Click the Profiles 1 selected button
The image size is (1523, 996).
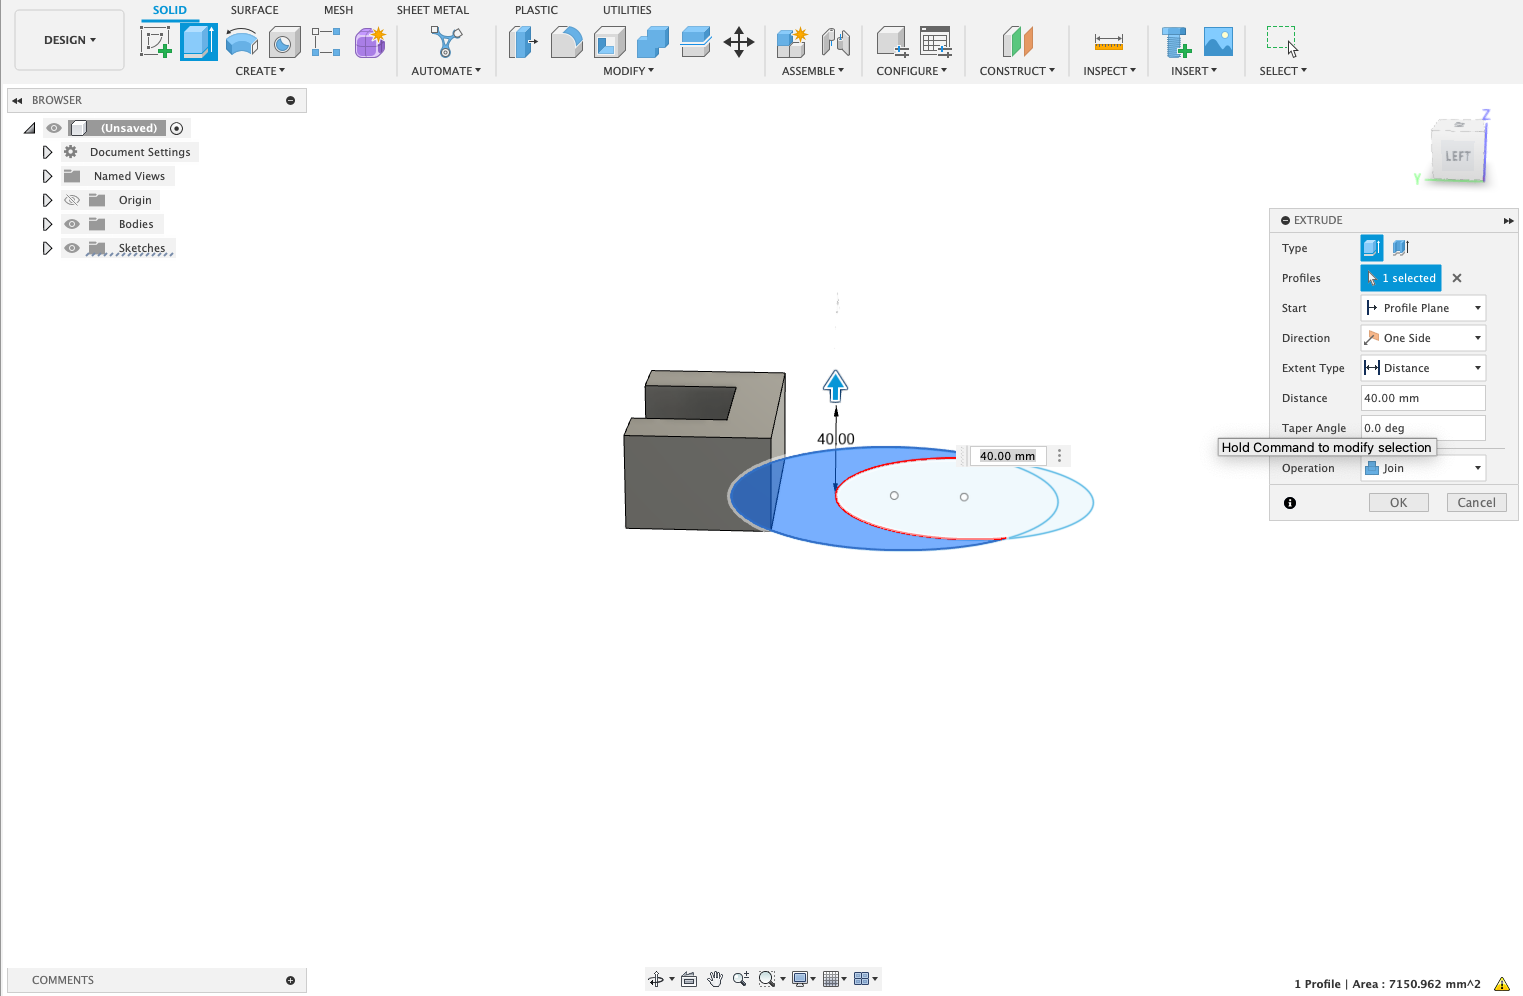pos(1401,278)
